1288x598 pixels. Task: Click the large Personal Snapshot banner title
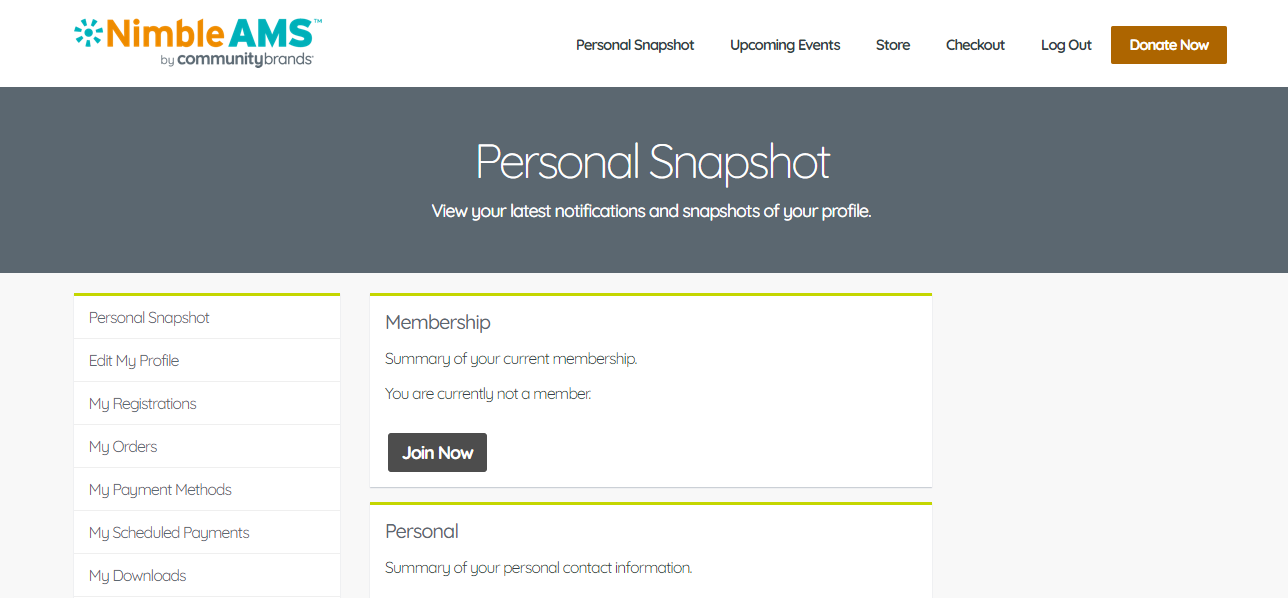(652, 162)
